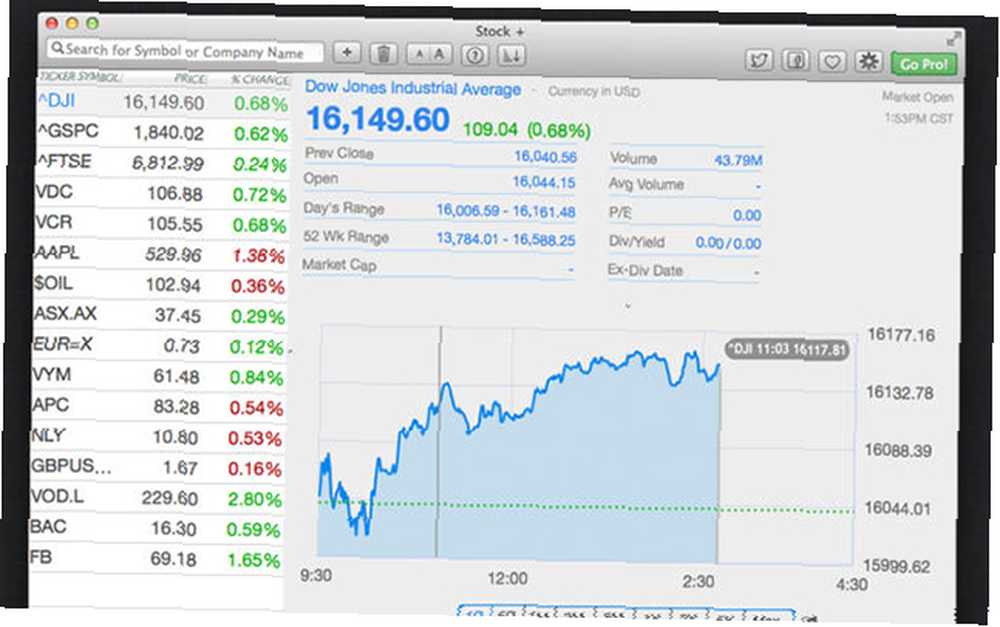Screen dimensions: 1000x627
Task: Click the Dow Jones Industrial Average title
Action: coord(413,88)
